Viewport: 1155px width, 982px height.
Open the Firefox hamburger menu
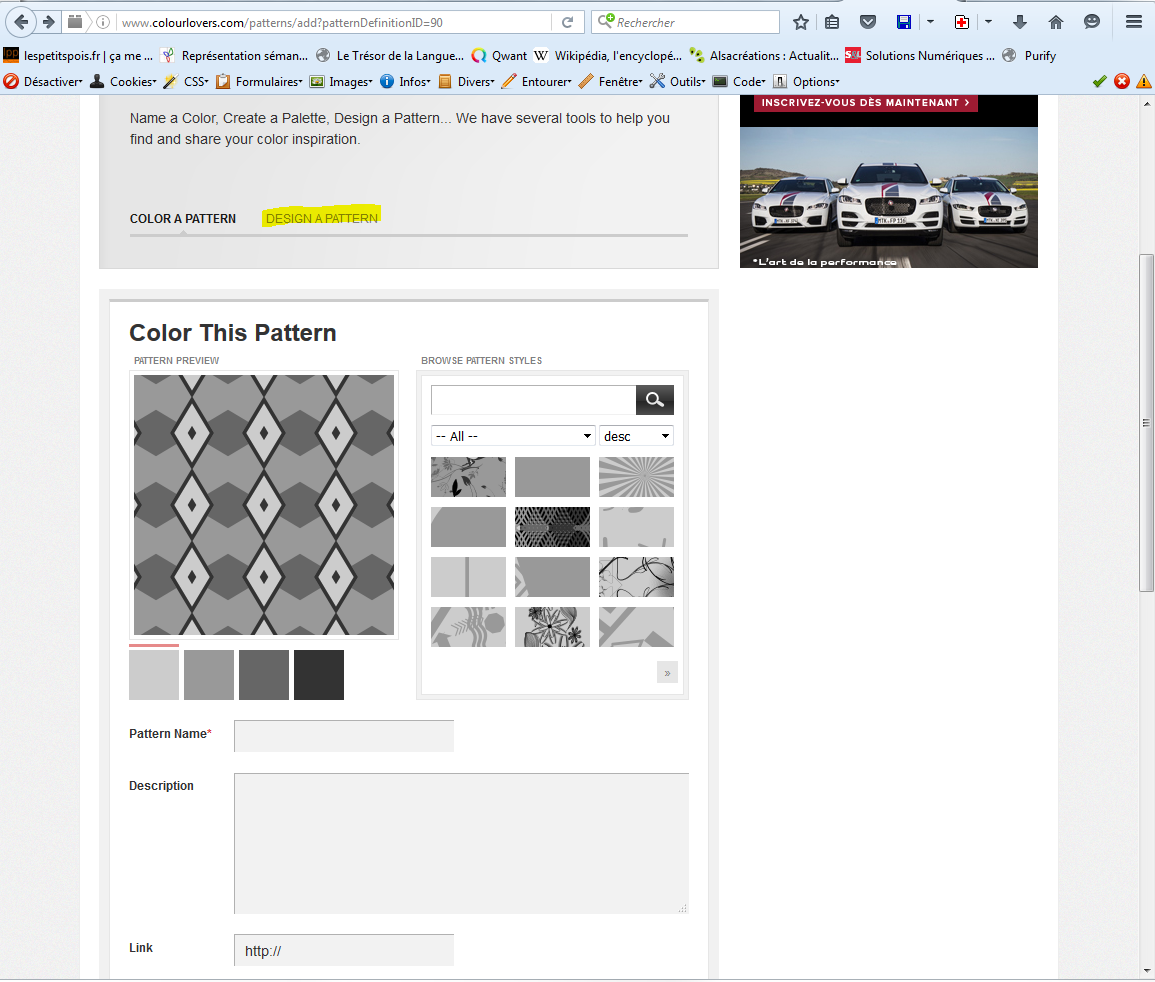tap(1133, 22)
